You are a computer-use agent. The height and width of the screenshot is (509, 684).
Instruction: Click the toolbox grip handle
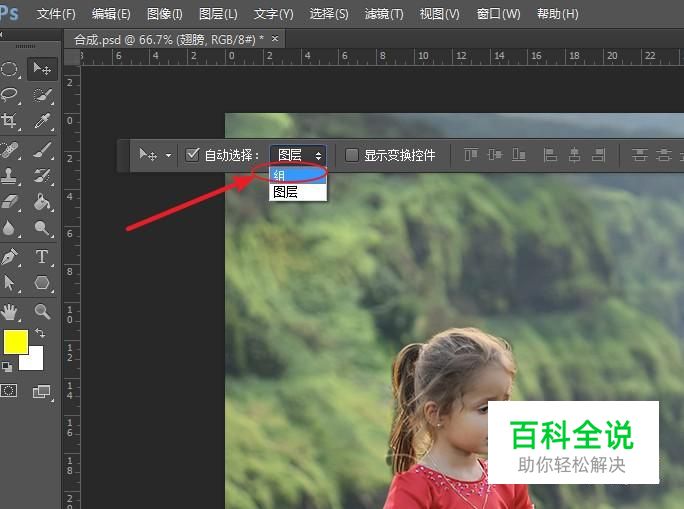tap(25, 46)
